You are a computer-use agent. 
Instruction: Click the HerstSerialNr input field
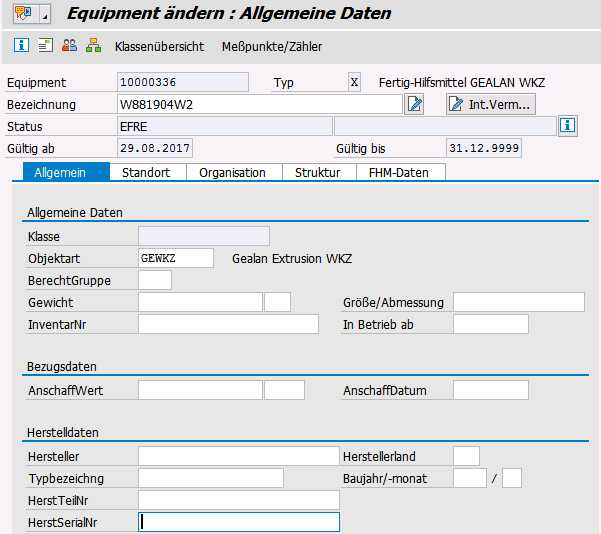[x=239, y=522]
